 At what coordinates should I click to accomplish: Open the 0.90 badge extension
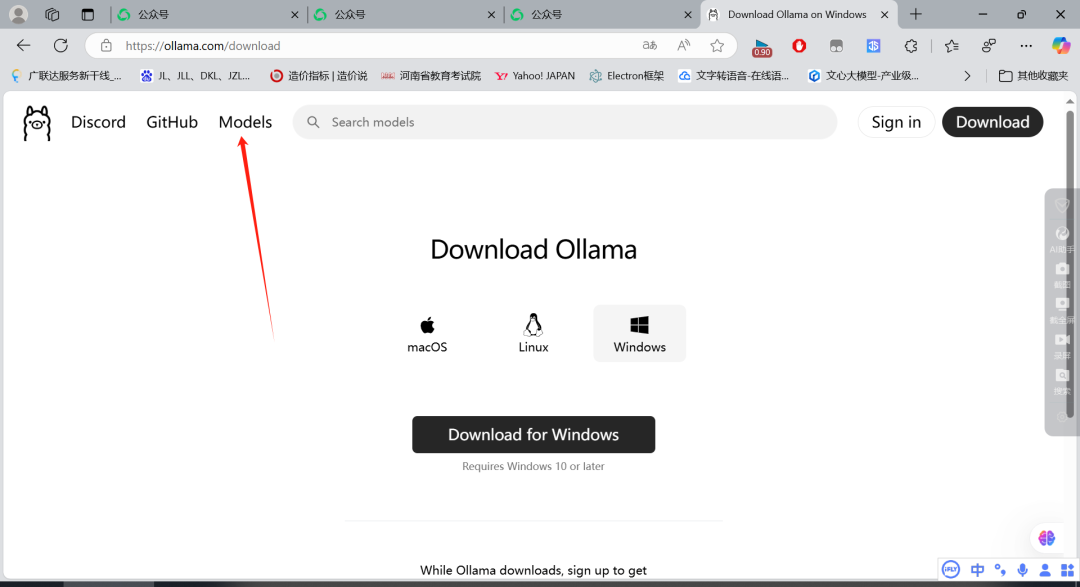(x=762, y=47)
